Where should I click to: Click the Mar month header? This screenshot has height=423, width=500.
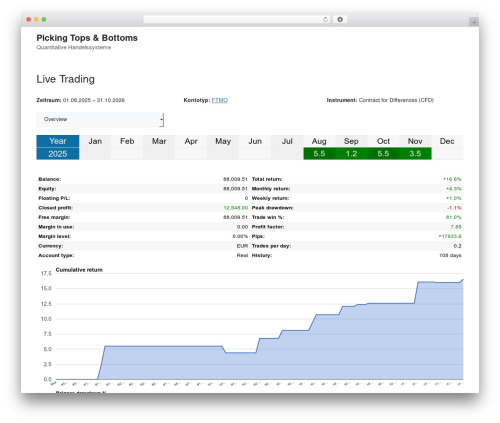point(159,141)
